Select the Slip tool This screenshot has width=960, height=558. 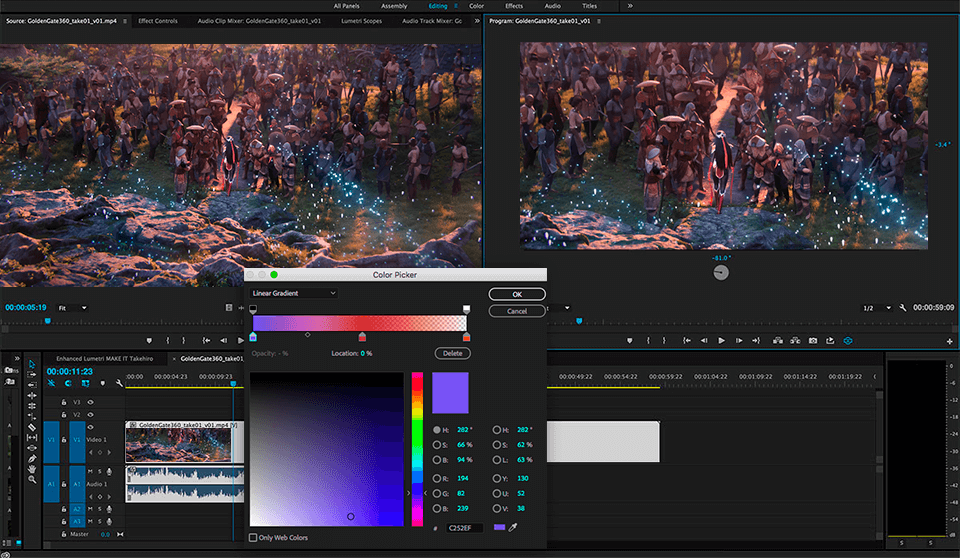(x=32, y=437)
